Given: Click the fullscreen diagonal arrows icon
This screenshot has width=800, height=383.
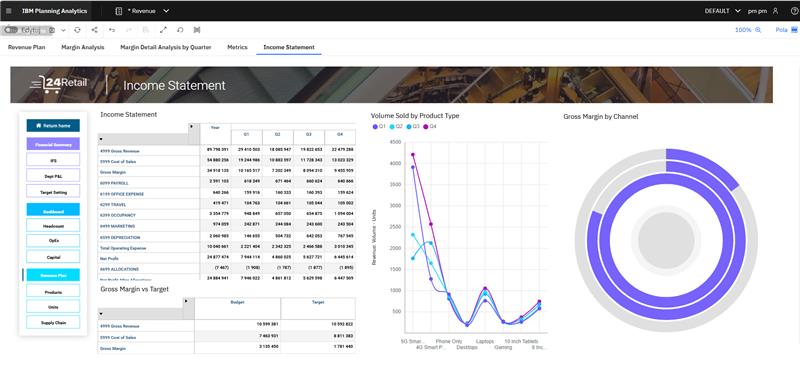Looking at the screenshot, I should tap(163, 30).
